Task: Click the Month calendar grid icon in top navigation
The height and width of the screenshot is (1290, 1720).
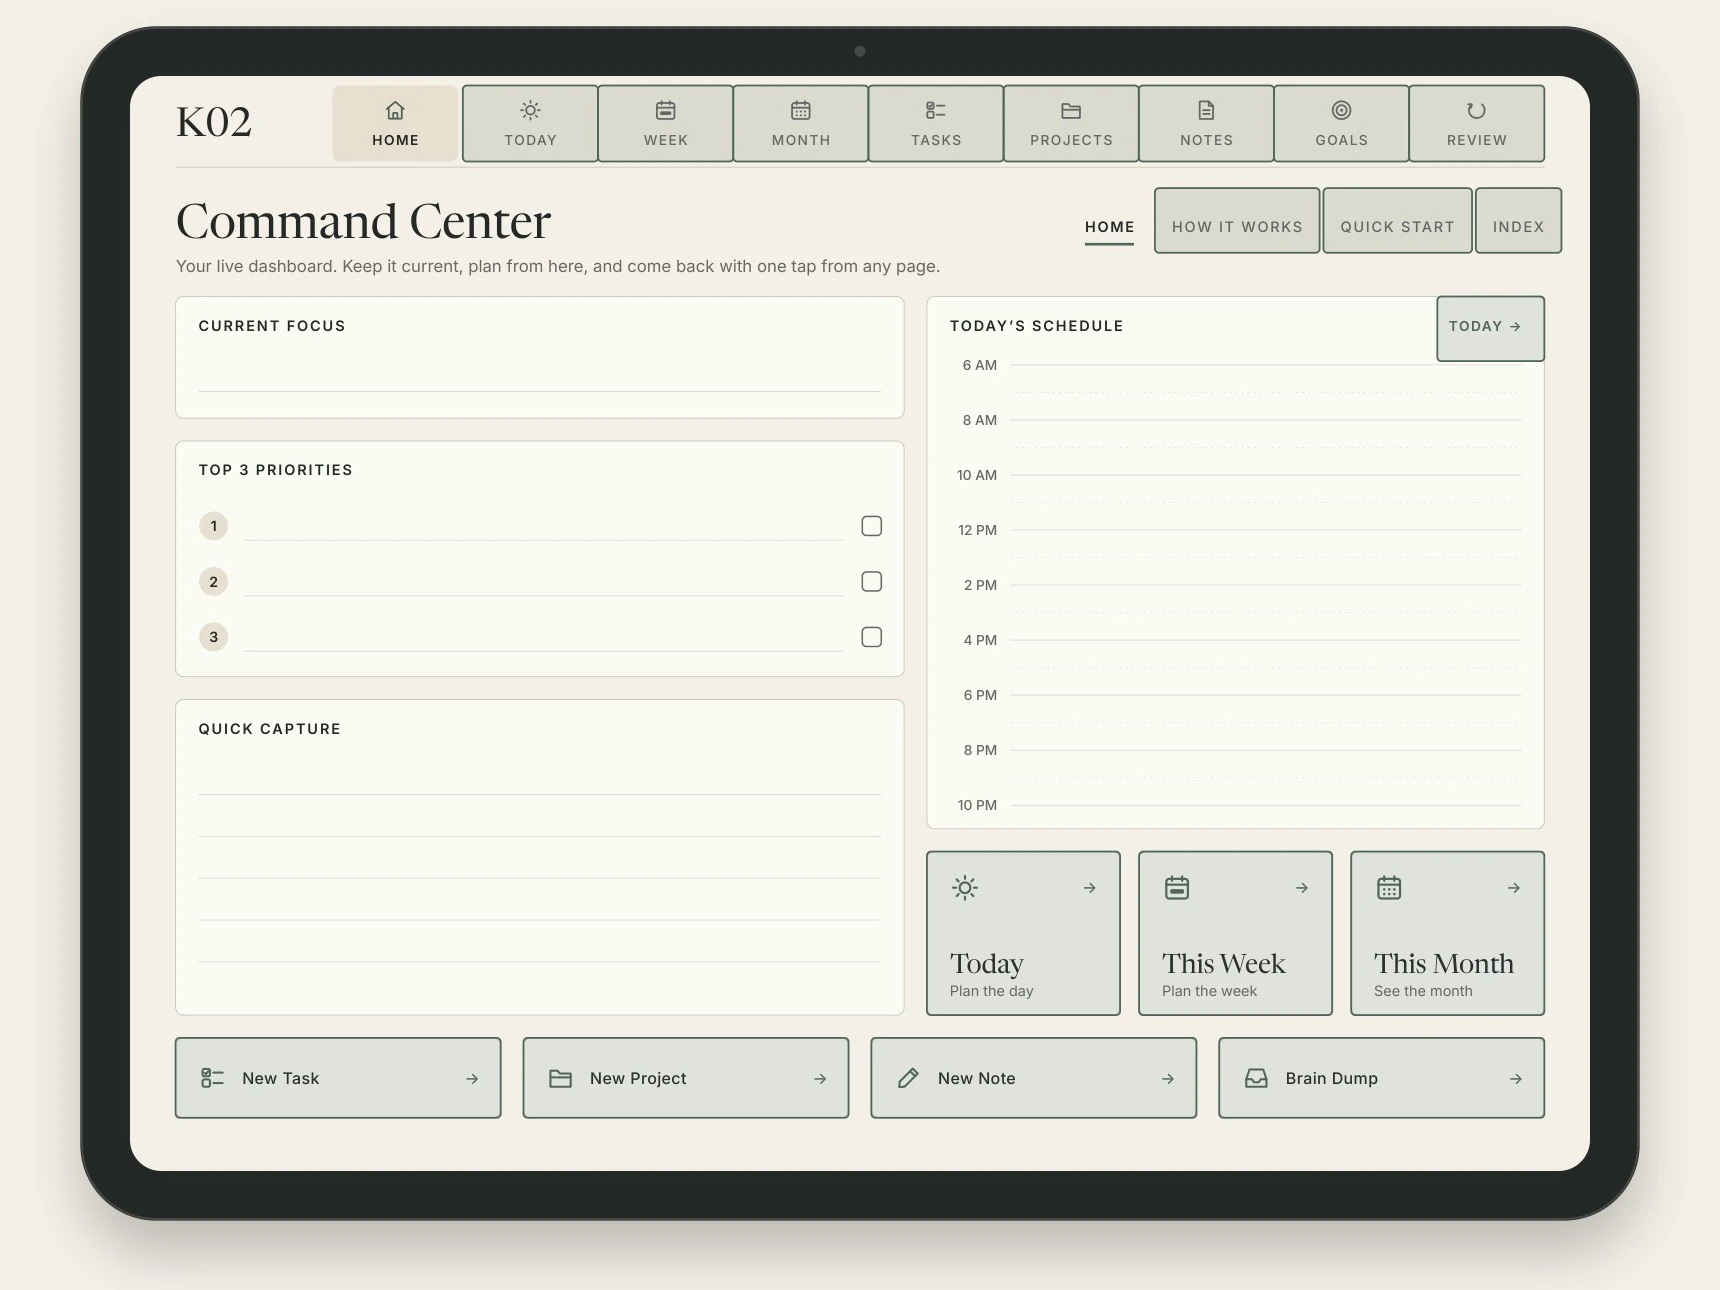Action: (801, 110)
